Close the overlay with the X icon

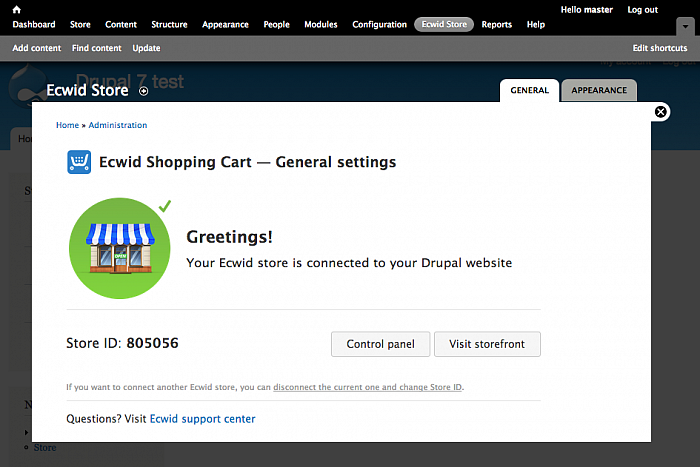click(661, 112)
